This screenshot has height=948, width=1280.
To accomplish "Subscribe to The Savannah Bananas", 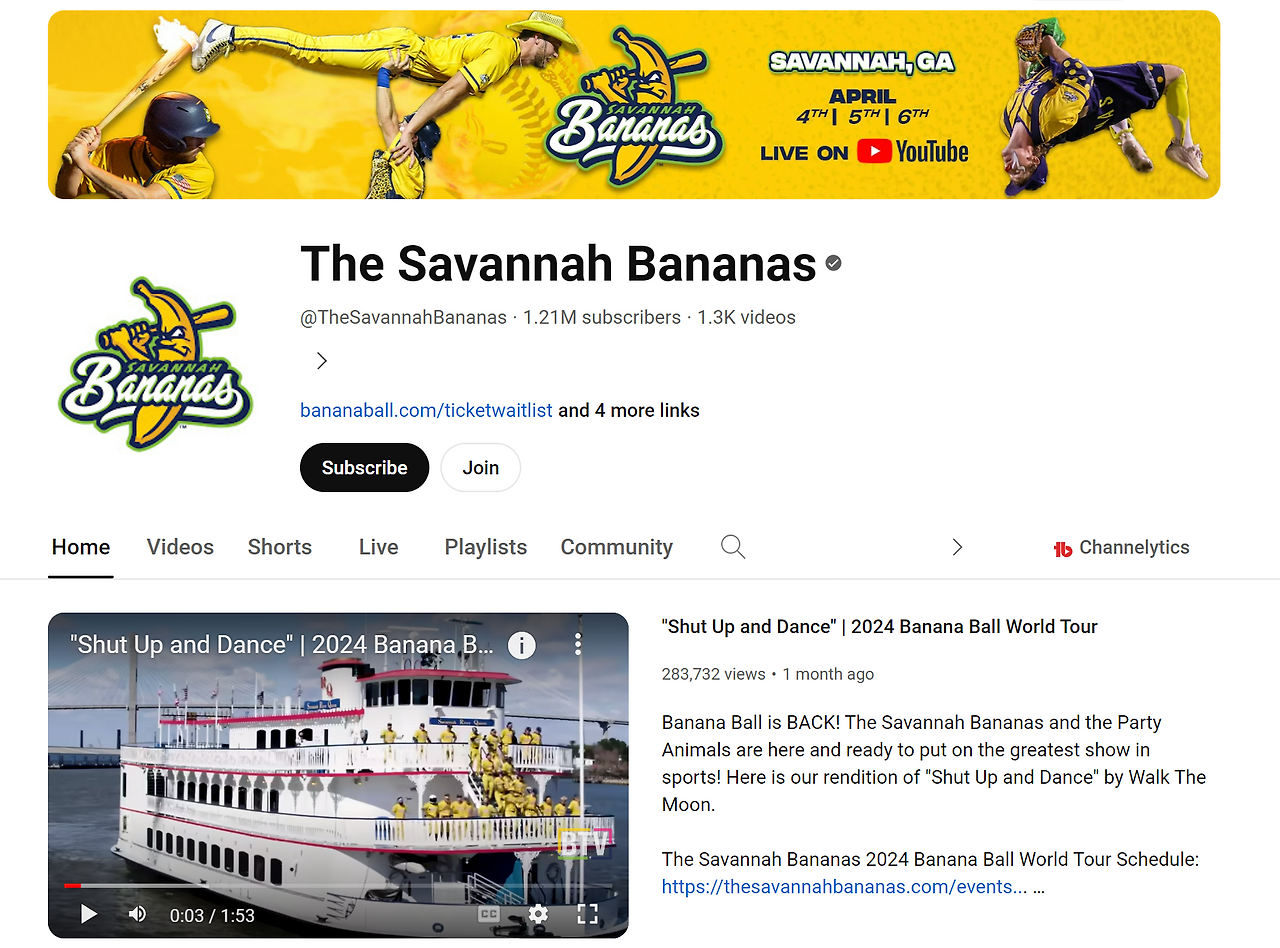I will pyautogui.click(x=364, y=467).
